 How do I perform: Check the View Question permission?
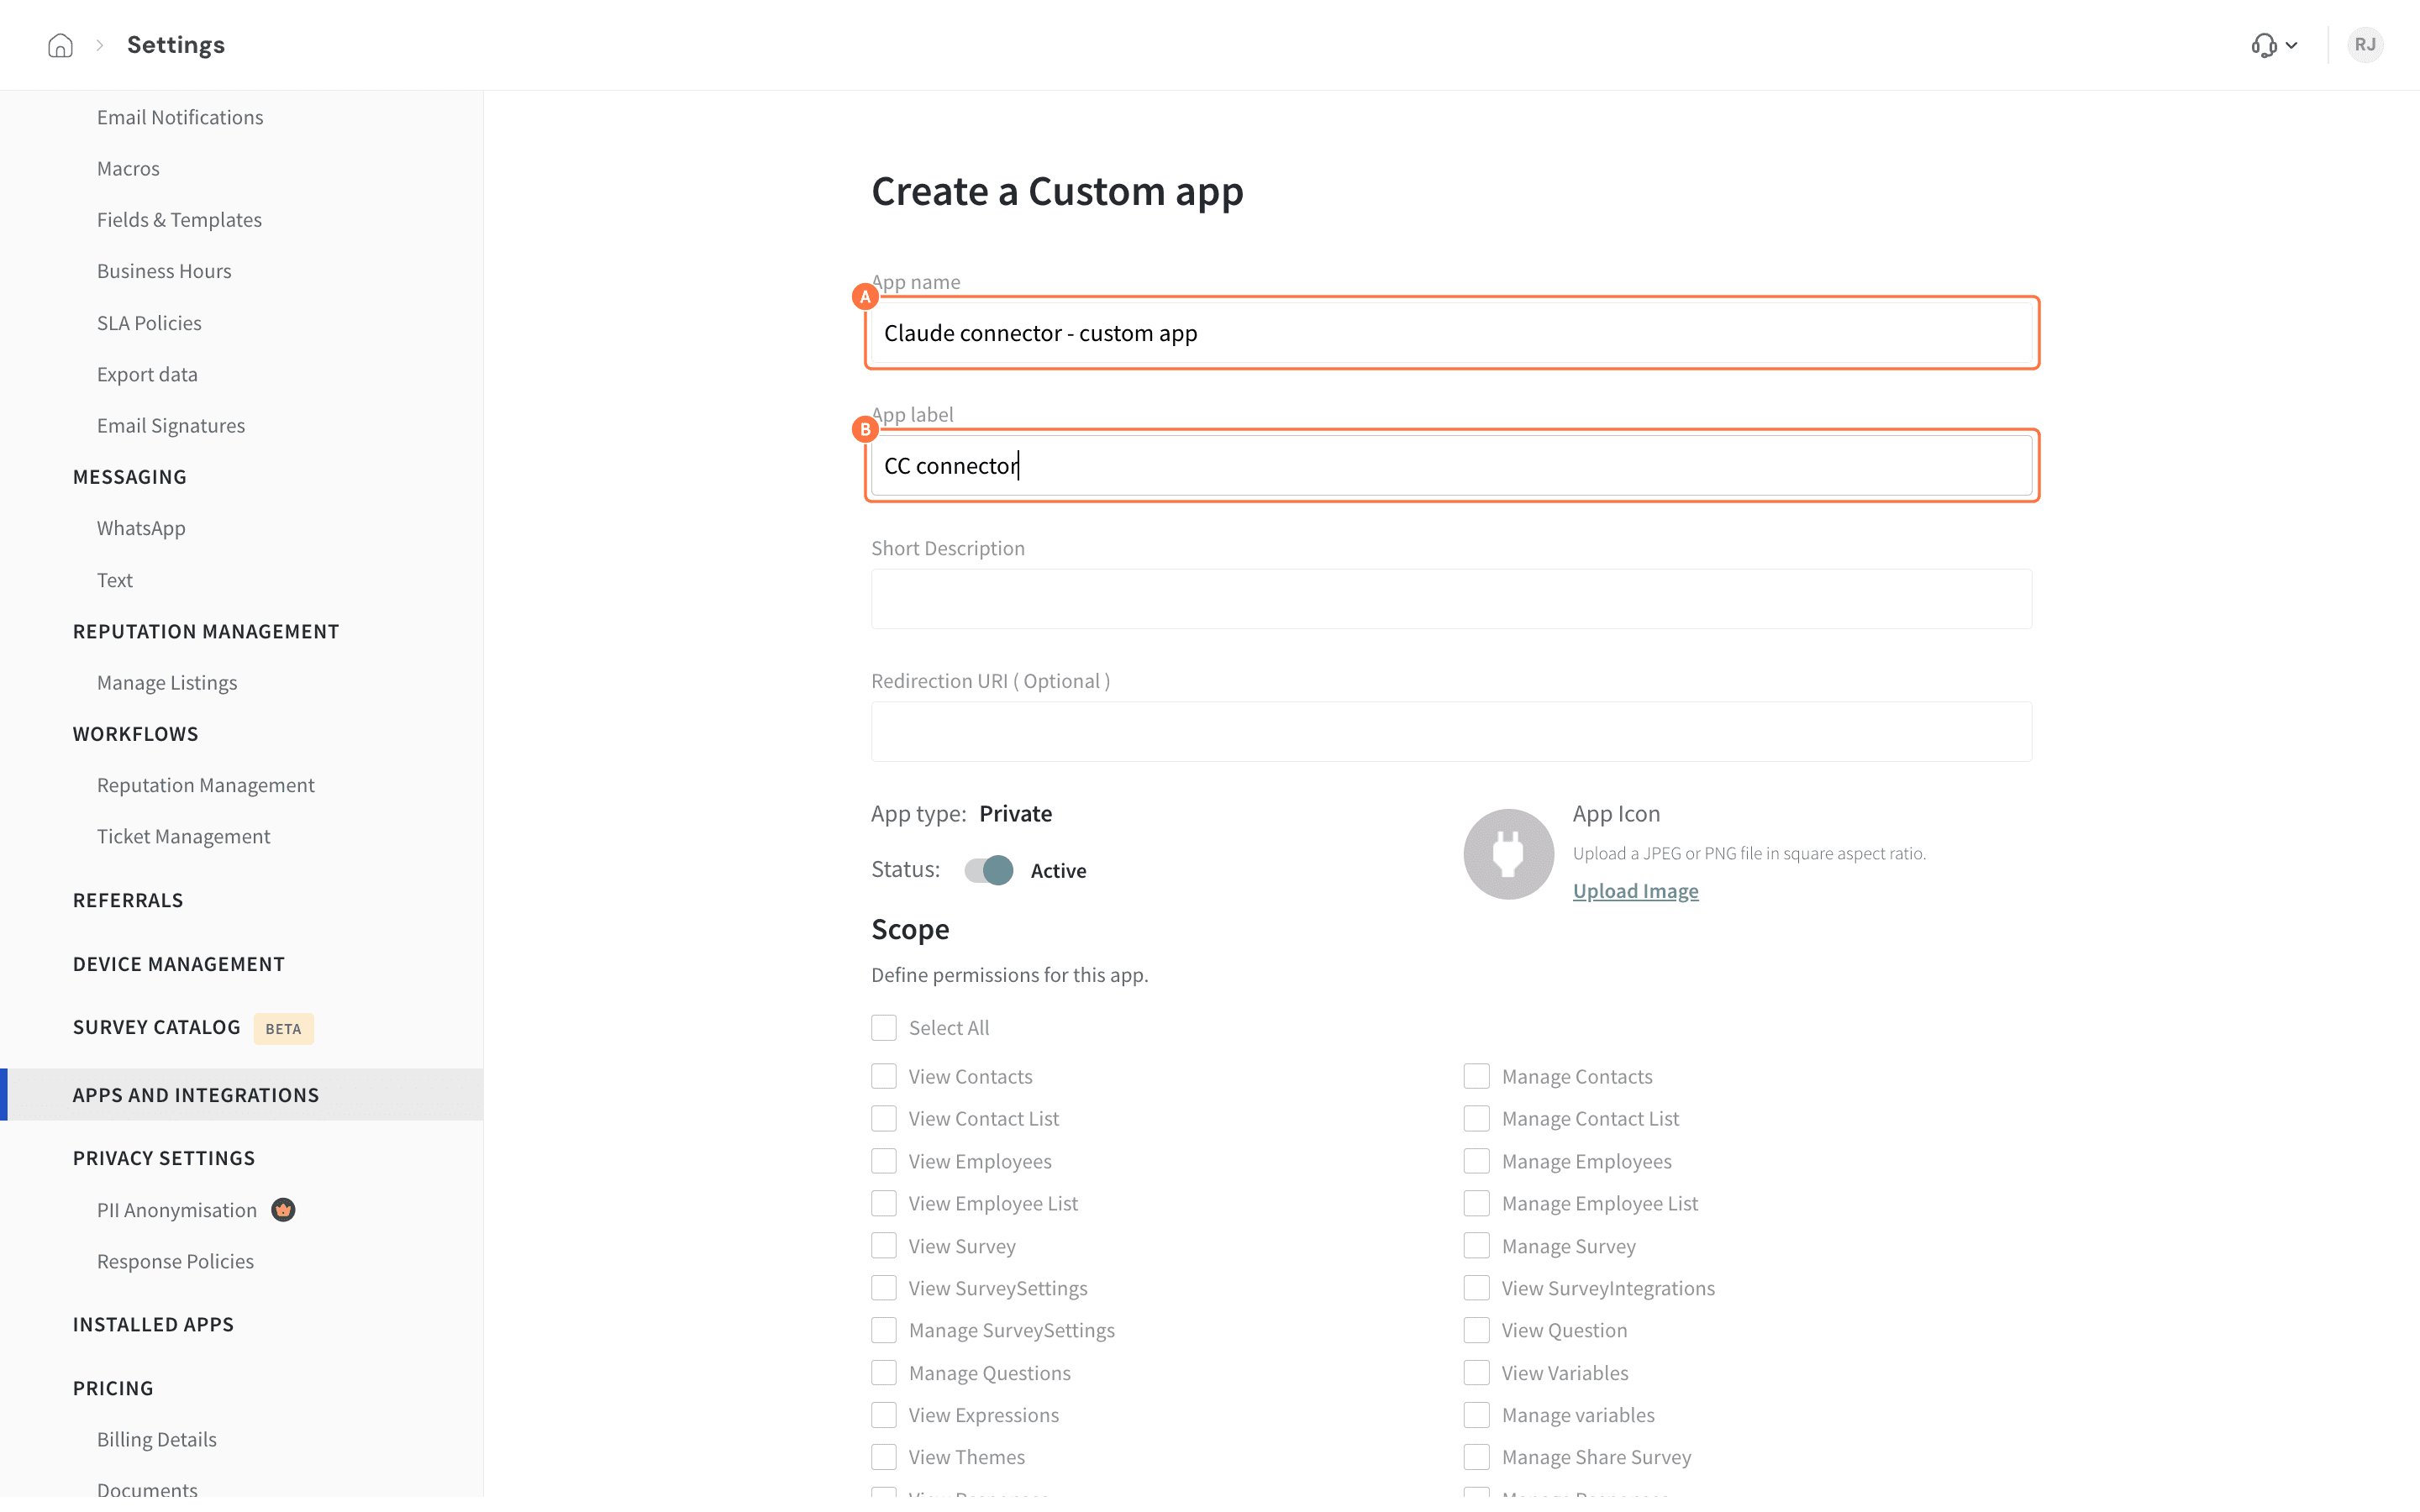1476,1330
